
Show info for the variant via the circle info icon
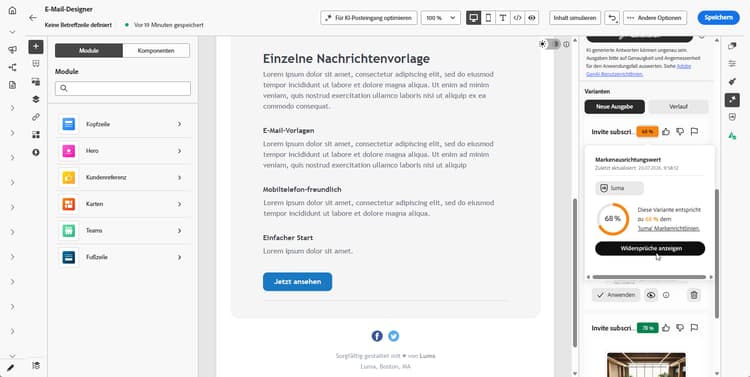666,295
